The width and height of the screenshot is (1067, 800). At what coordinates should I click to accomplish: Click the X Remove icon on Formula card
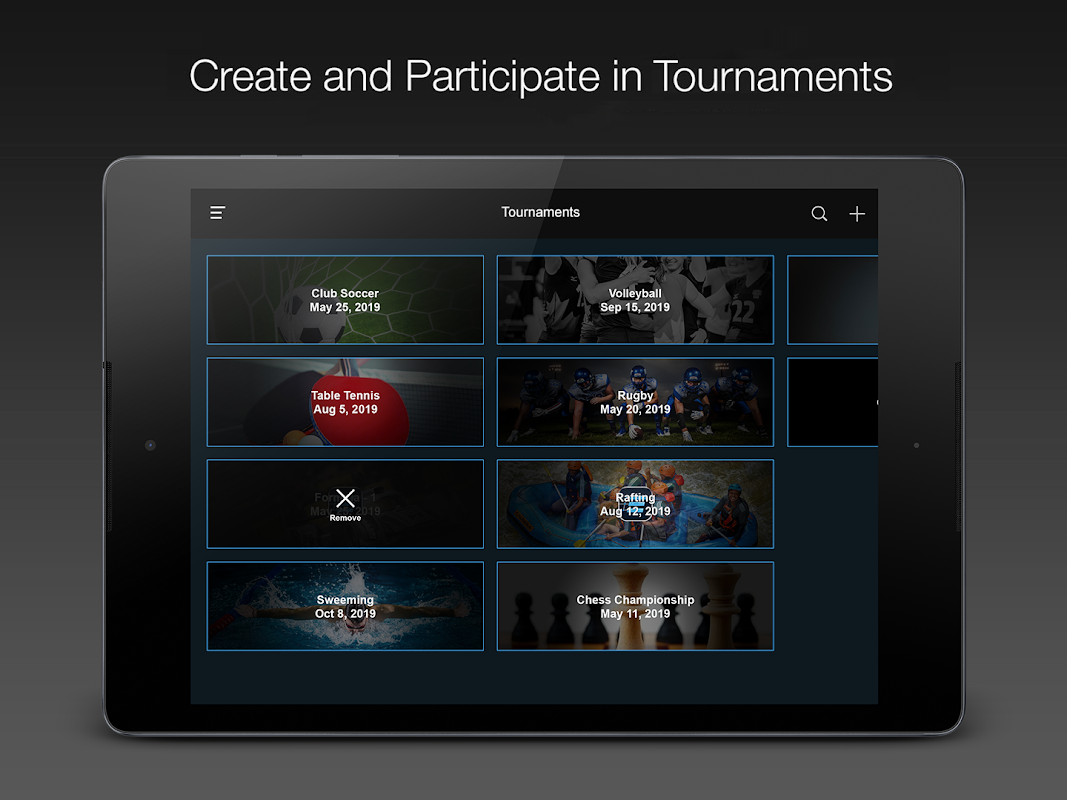[x=345, y=498]
